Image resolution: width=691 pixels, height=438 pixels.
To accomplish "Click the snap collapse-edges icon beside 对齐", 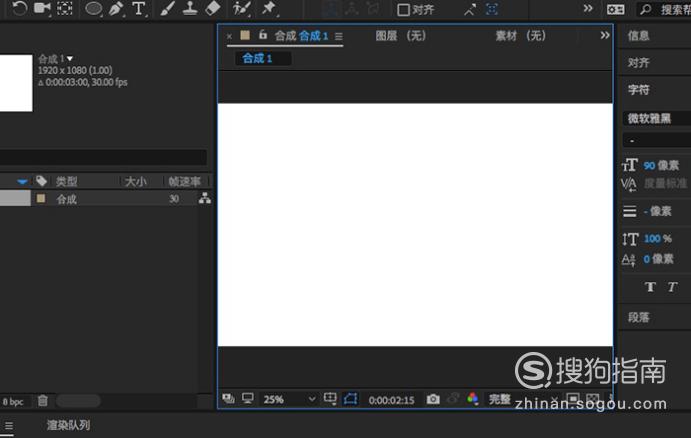I will pos(470,9).
